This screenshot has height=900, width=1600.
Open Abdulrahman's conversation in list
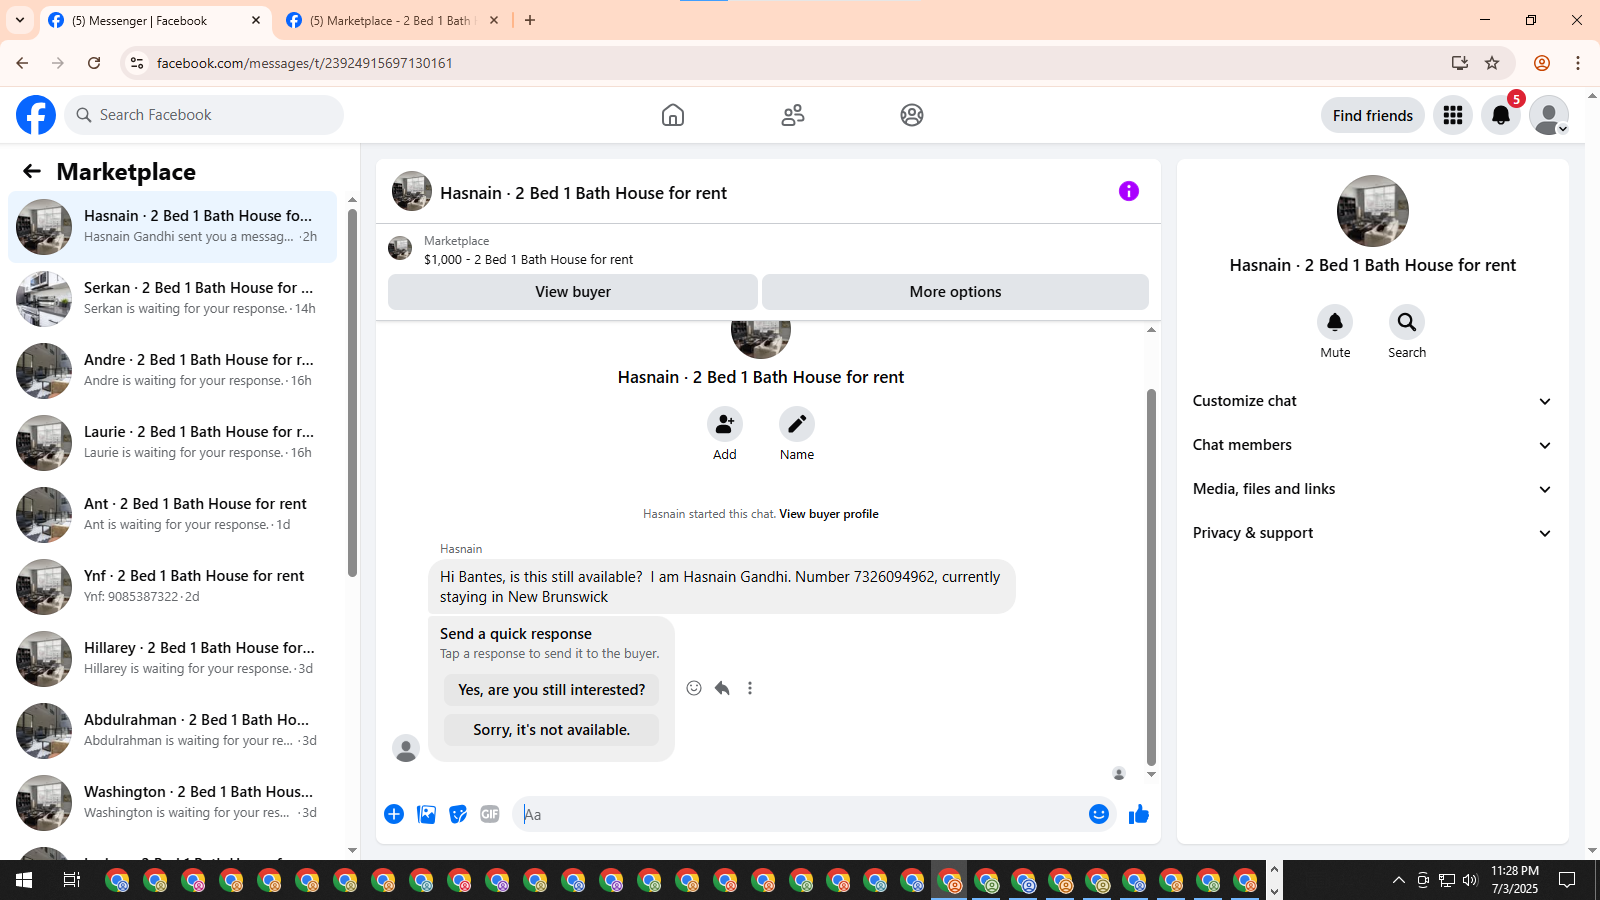(172, 730)
